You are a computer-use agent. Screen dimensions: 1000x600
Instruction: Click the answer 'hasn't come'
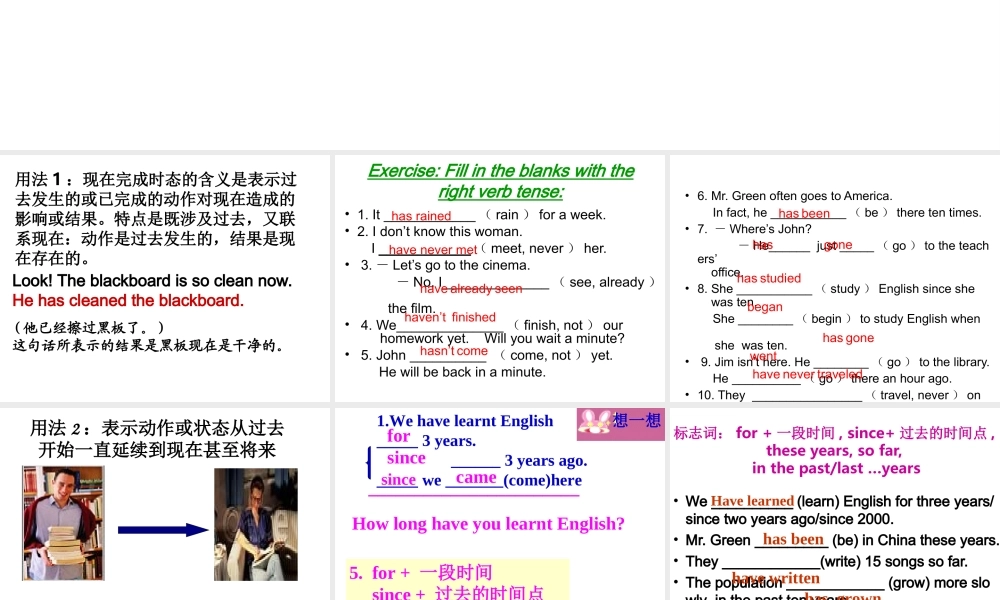(x=453, y=351)
